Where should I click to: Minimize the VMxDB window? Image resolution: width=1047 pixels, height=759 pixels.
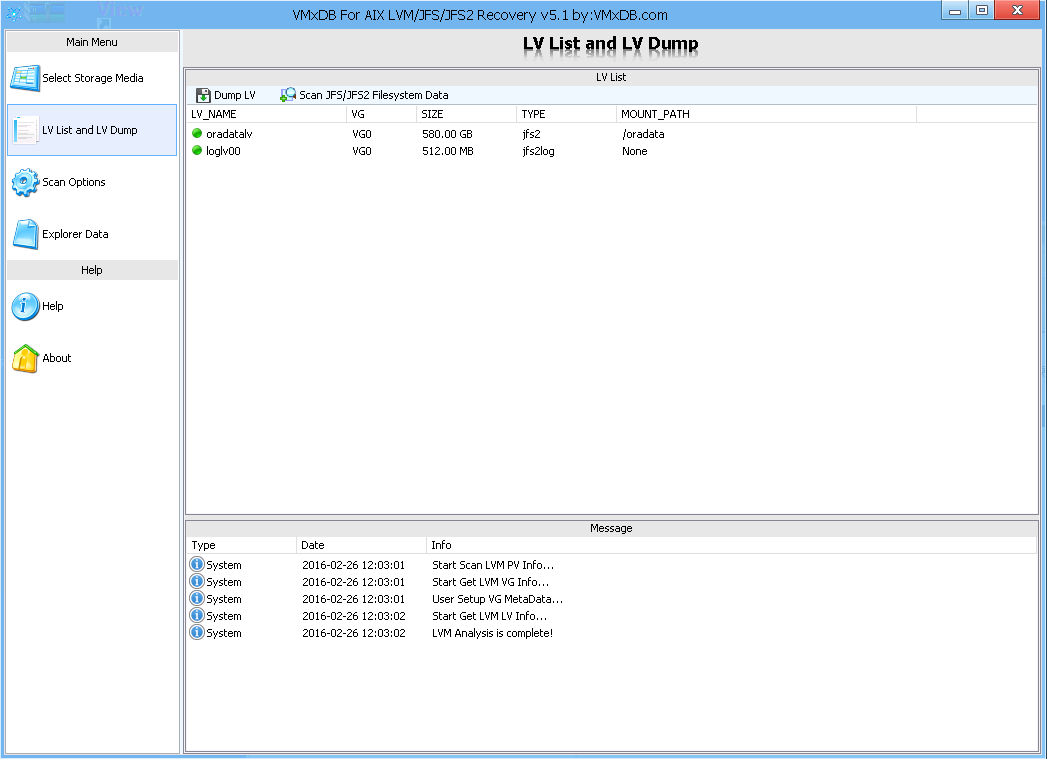point(955,10)
